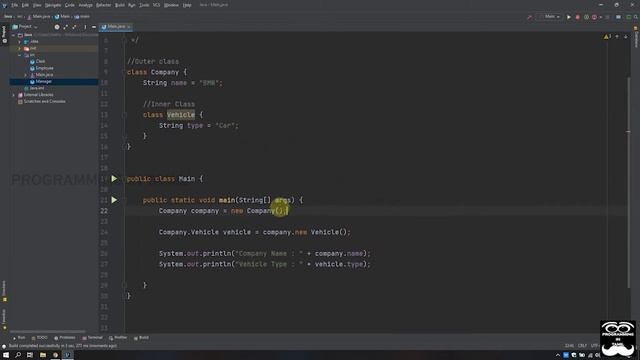Collapse the root project folder
The height and width of the screenshot is (360, 640).
[14, 35]
